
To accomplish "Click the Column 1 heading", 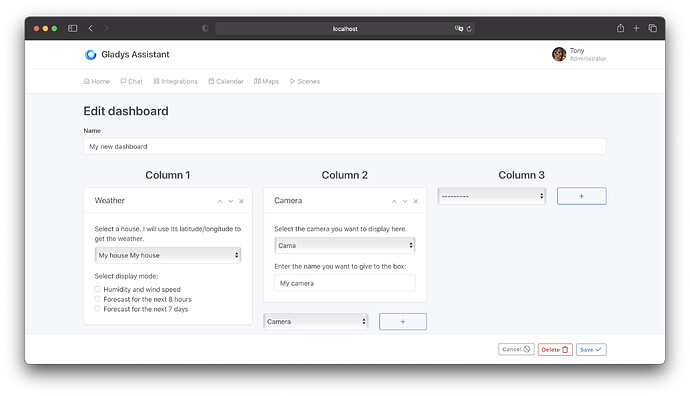I will 168,175.
